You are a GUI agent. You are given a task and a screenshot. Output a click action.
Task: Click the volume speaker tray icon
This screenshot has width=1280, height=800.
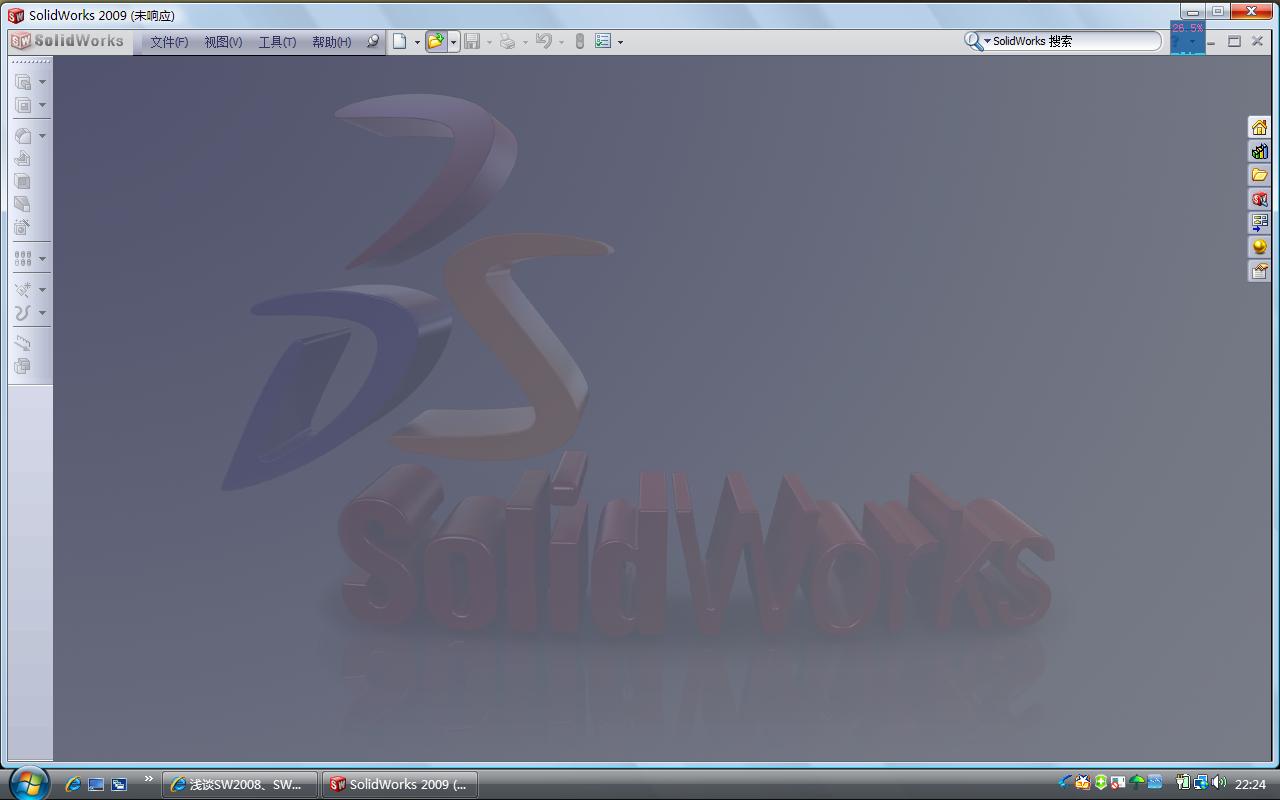[x=1218, y=783]
